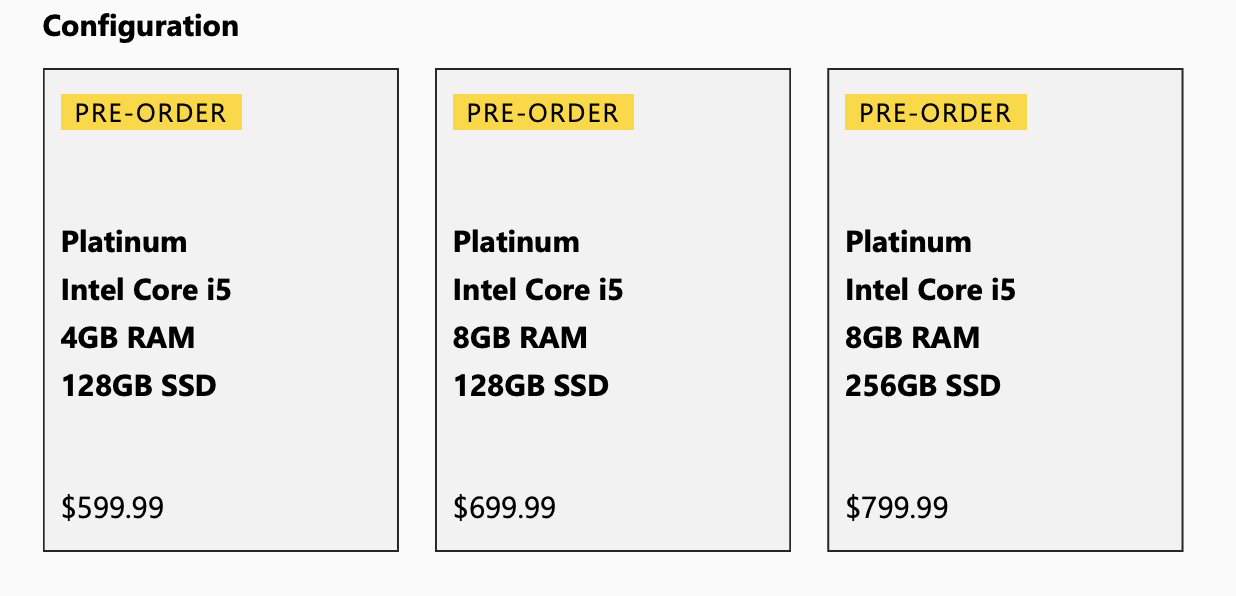Click the Configuration heading

(x=140, y=26)
